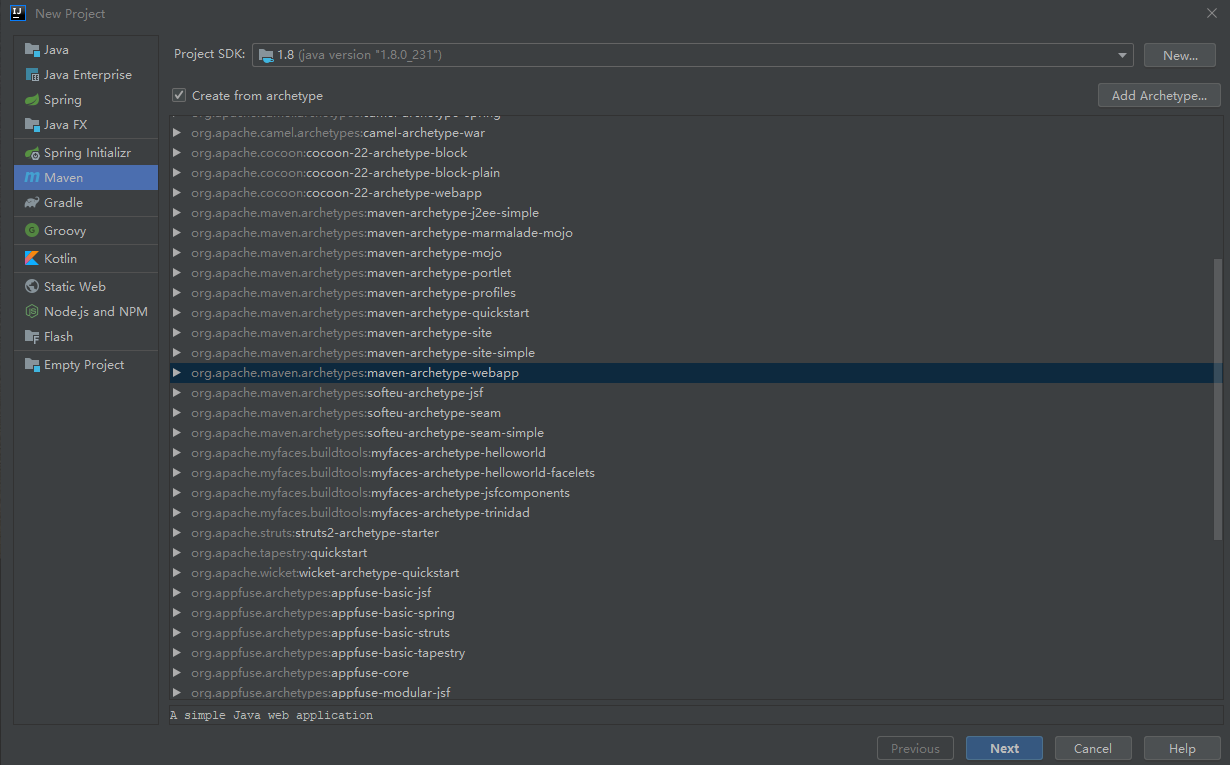
Task: Select myfaces-archetype-jsfcomponents row
Action: (695, 493)
